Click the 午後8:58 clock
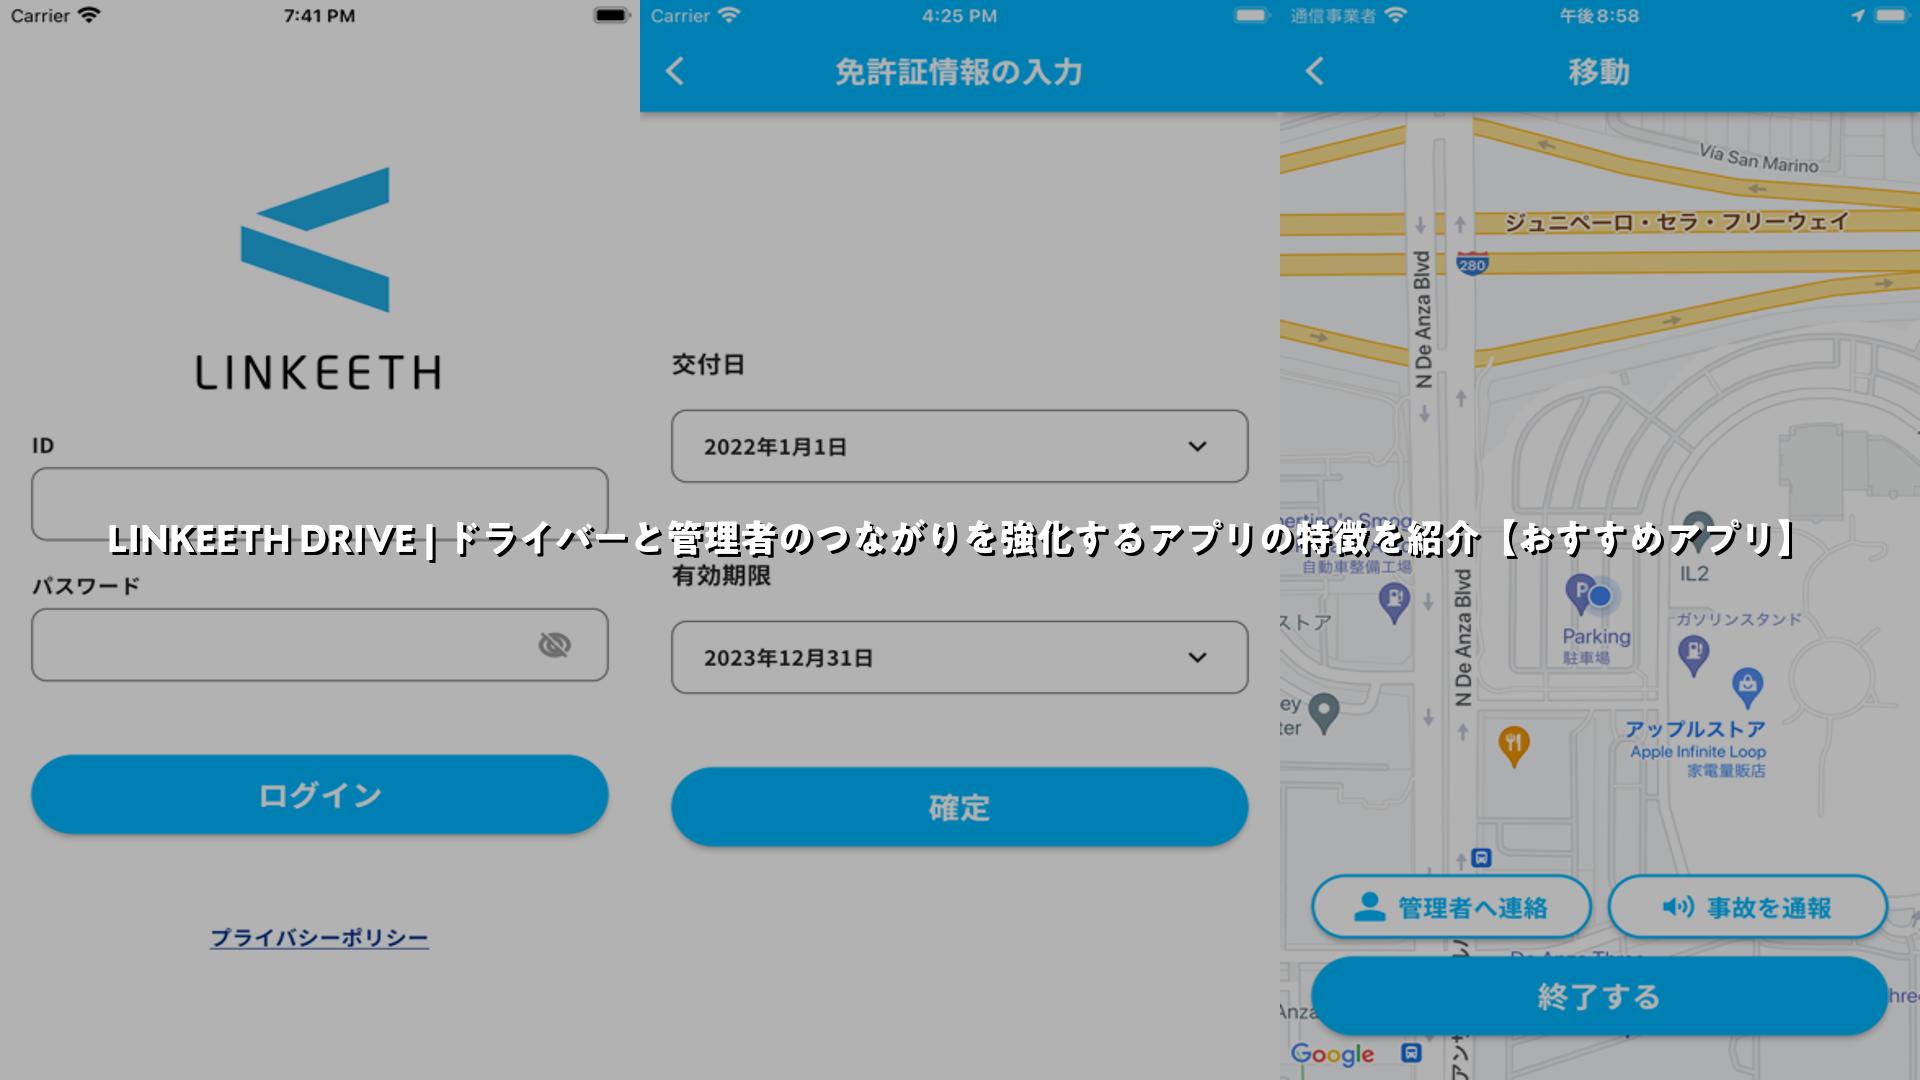 pos(1599,16)
